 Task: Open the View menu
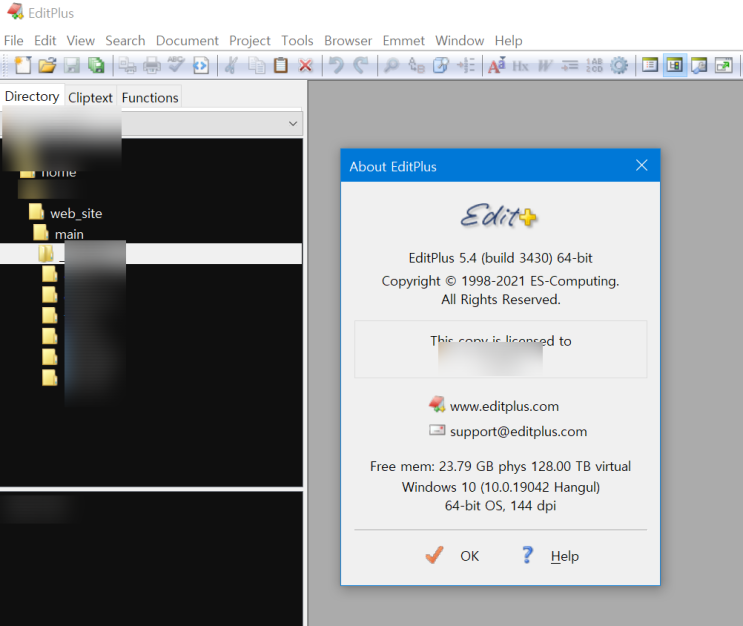81,41
